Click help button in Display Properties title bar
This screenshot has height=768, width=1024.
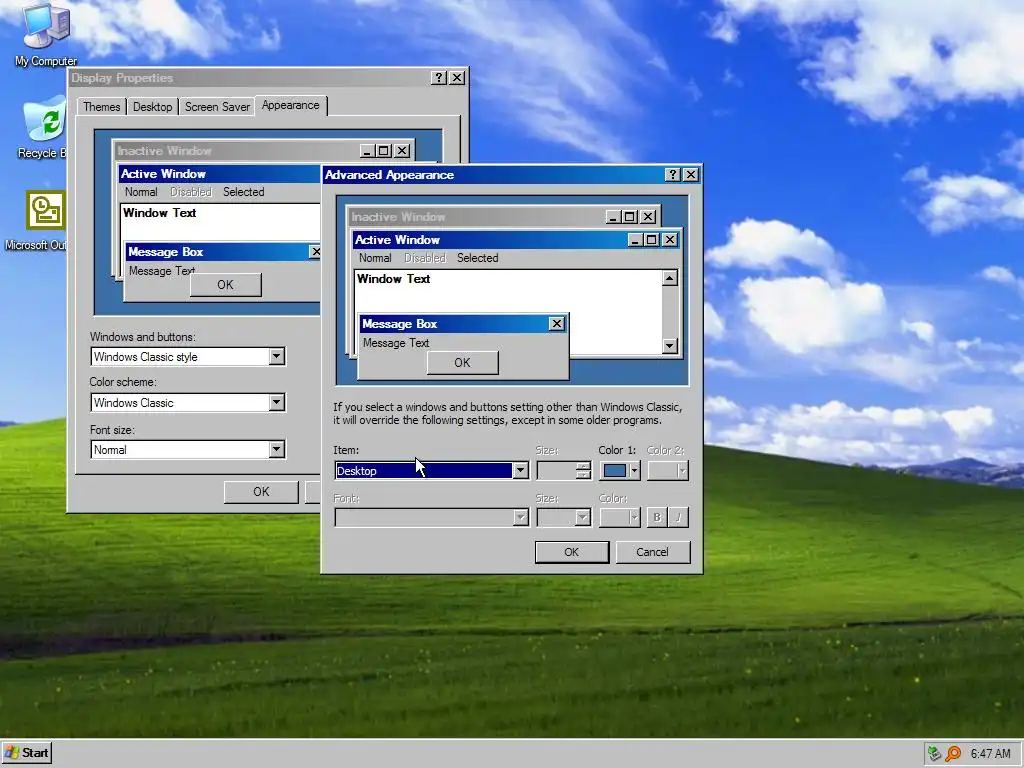point(439,78)
